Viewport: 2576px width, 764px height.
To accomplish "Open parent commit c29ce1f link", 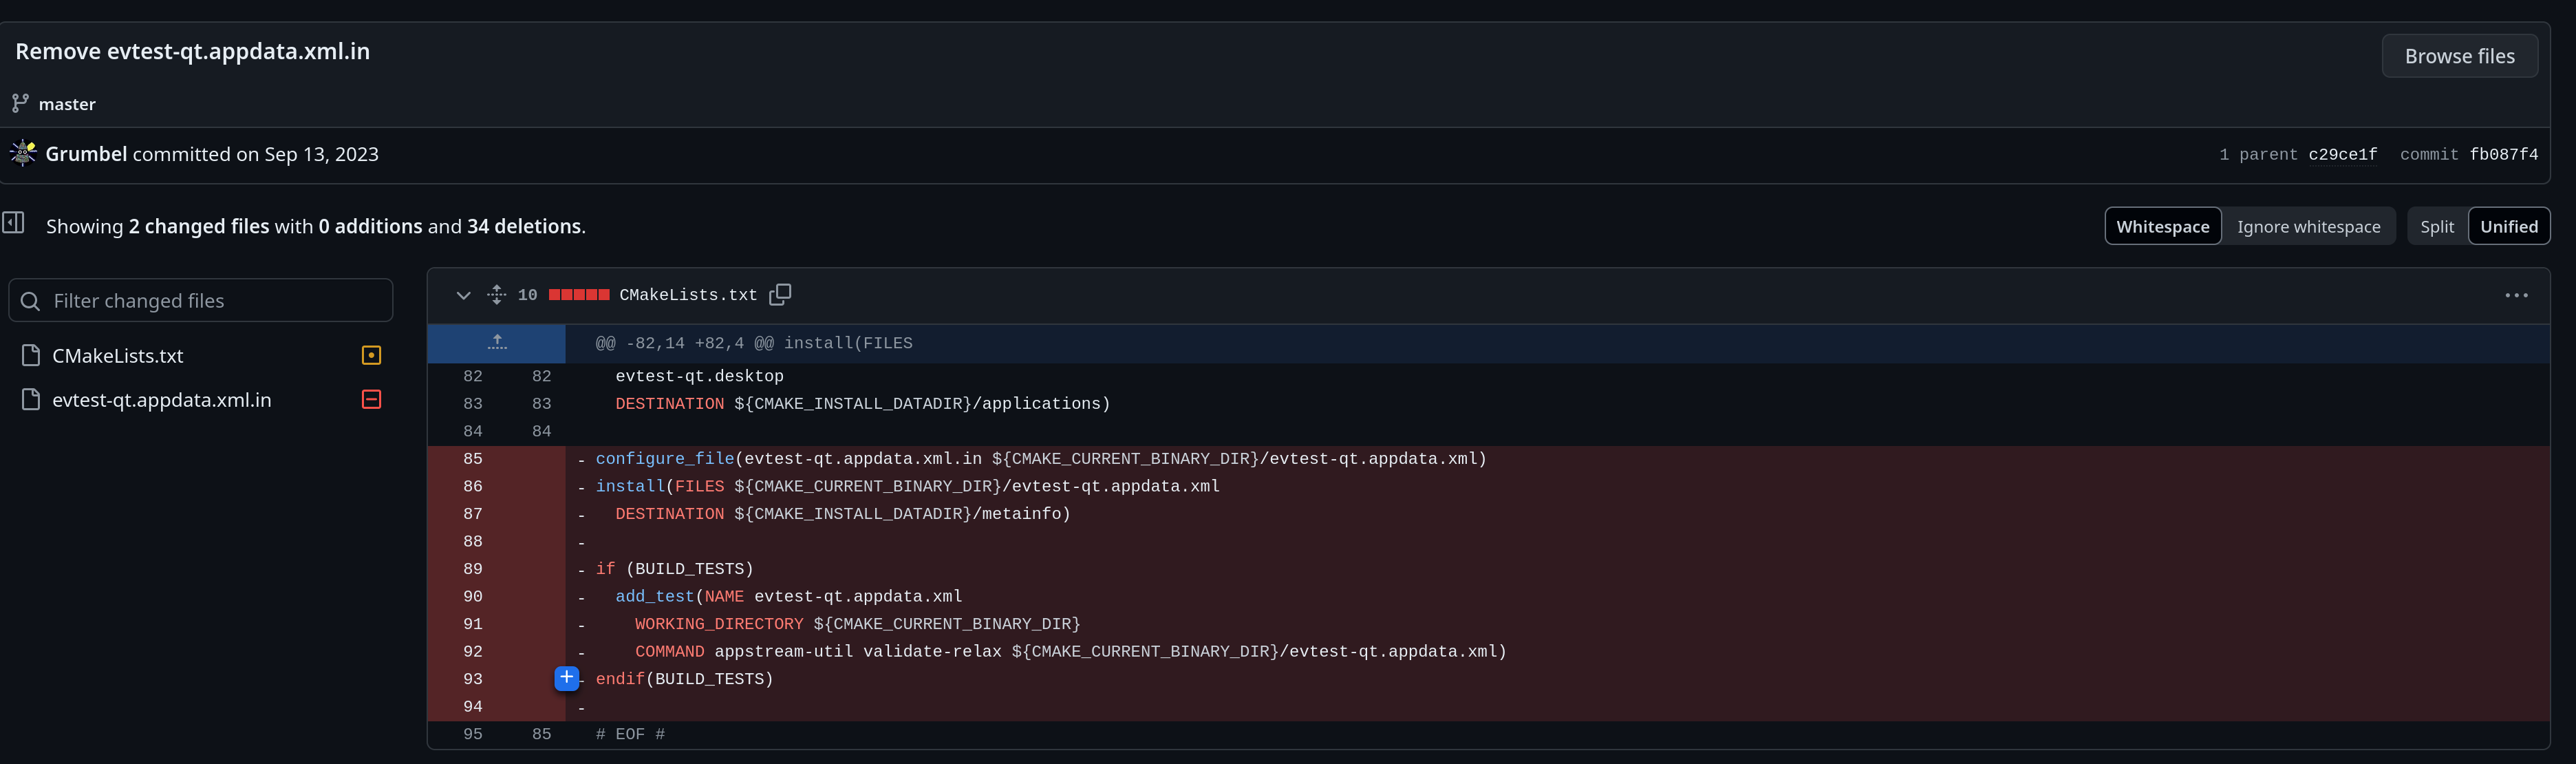I will point(2342,154).
